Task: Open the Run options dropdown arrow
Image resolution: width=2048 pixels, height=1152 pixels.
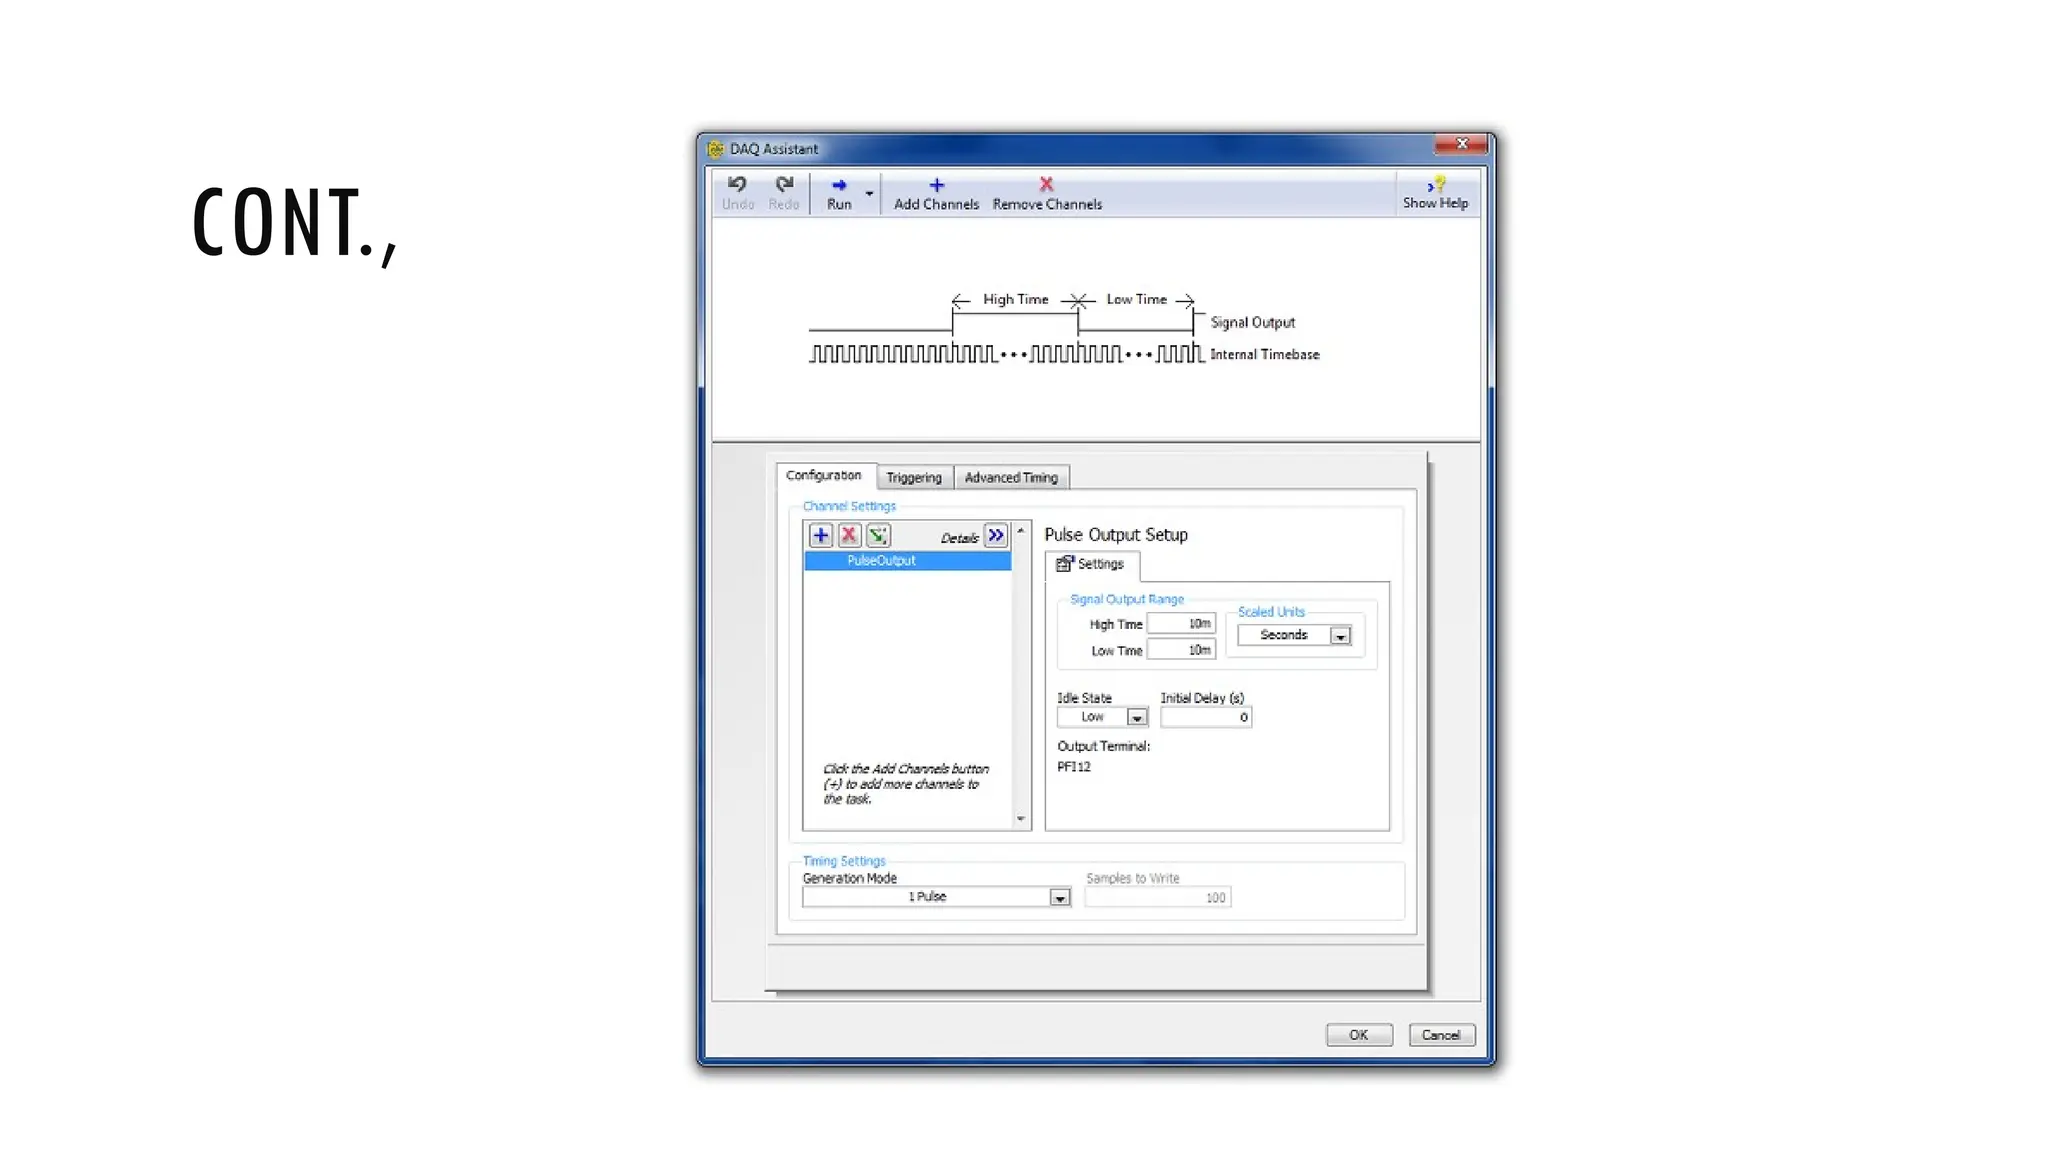Action: point(869,194)
